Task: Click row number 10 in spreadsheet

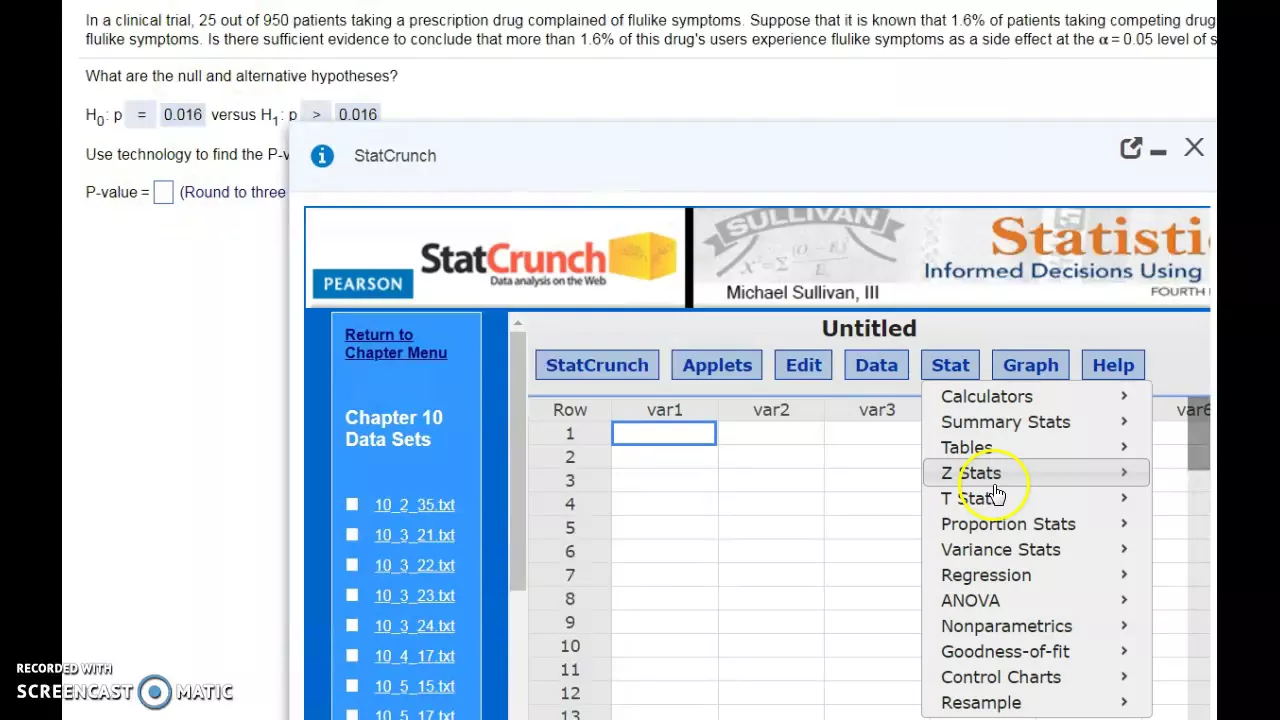Action: tap(570, 646)
